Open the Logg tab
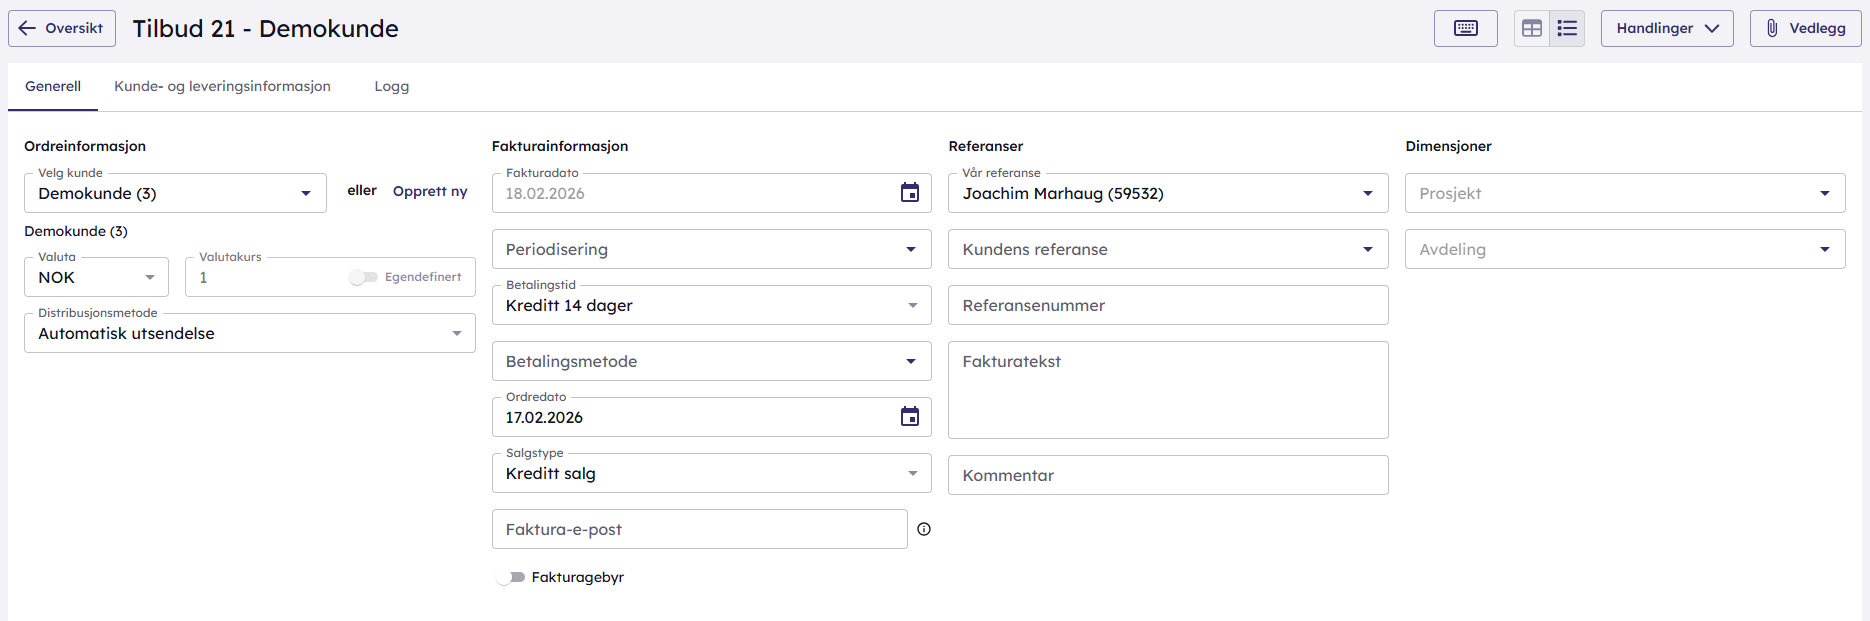1870x621 pixels. tap(391, 86)
